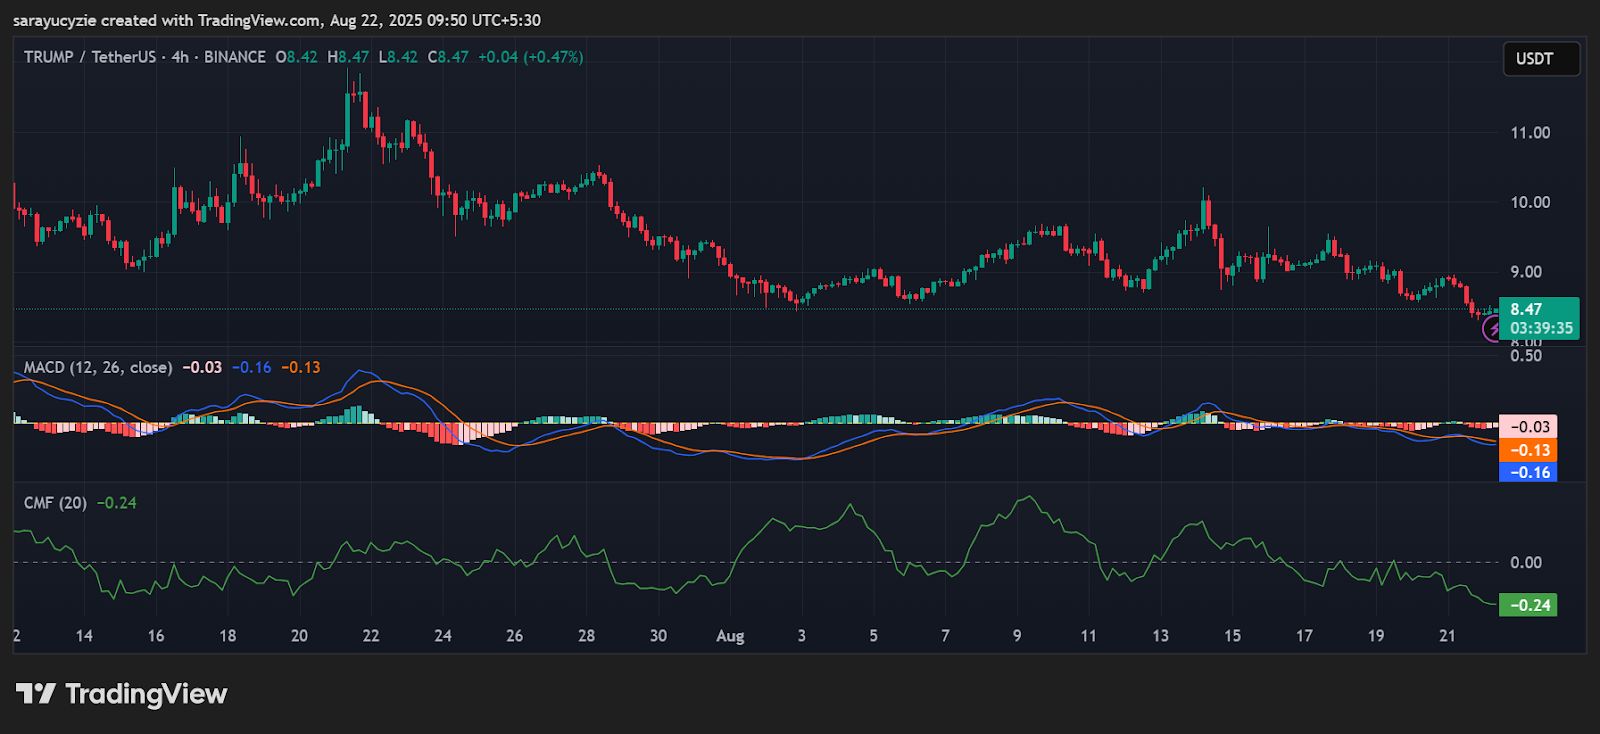Click the 0.50 MACD scale label
Viewport: 1600px width, 734px height.
coord(1526,355)
